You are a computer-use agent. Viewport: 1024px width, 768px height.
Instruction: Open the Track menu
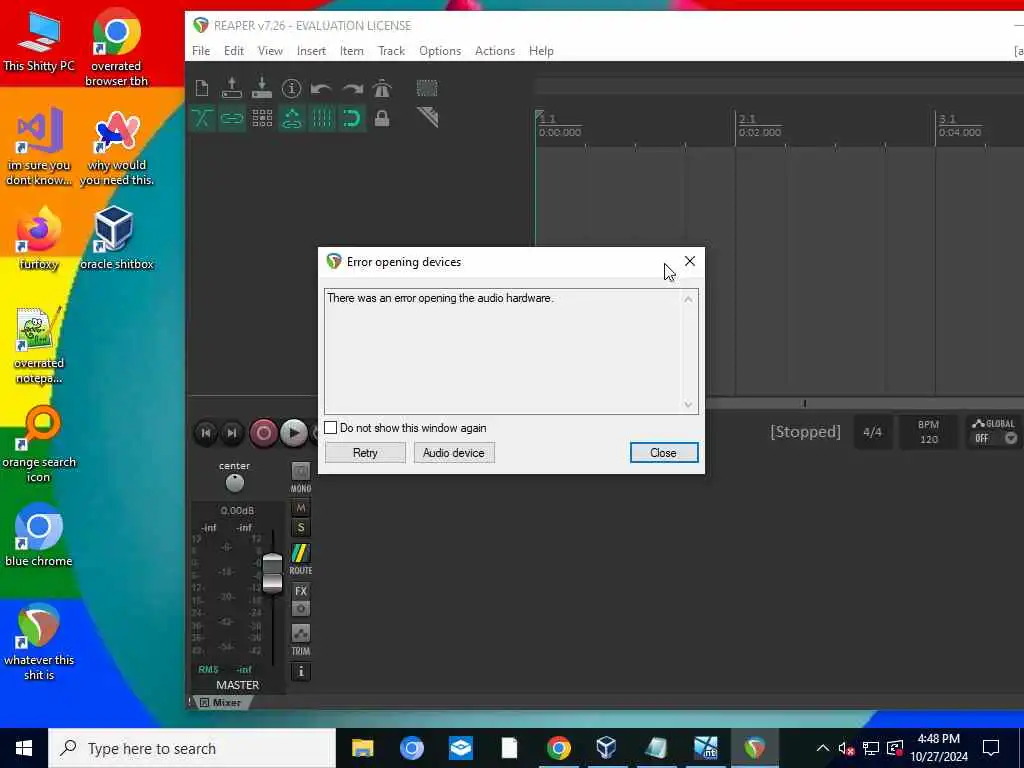click(391, 51)
